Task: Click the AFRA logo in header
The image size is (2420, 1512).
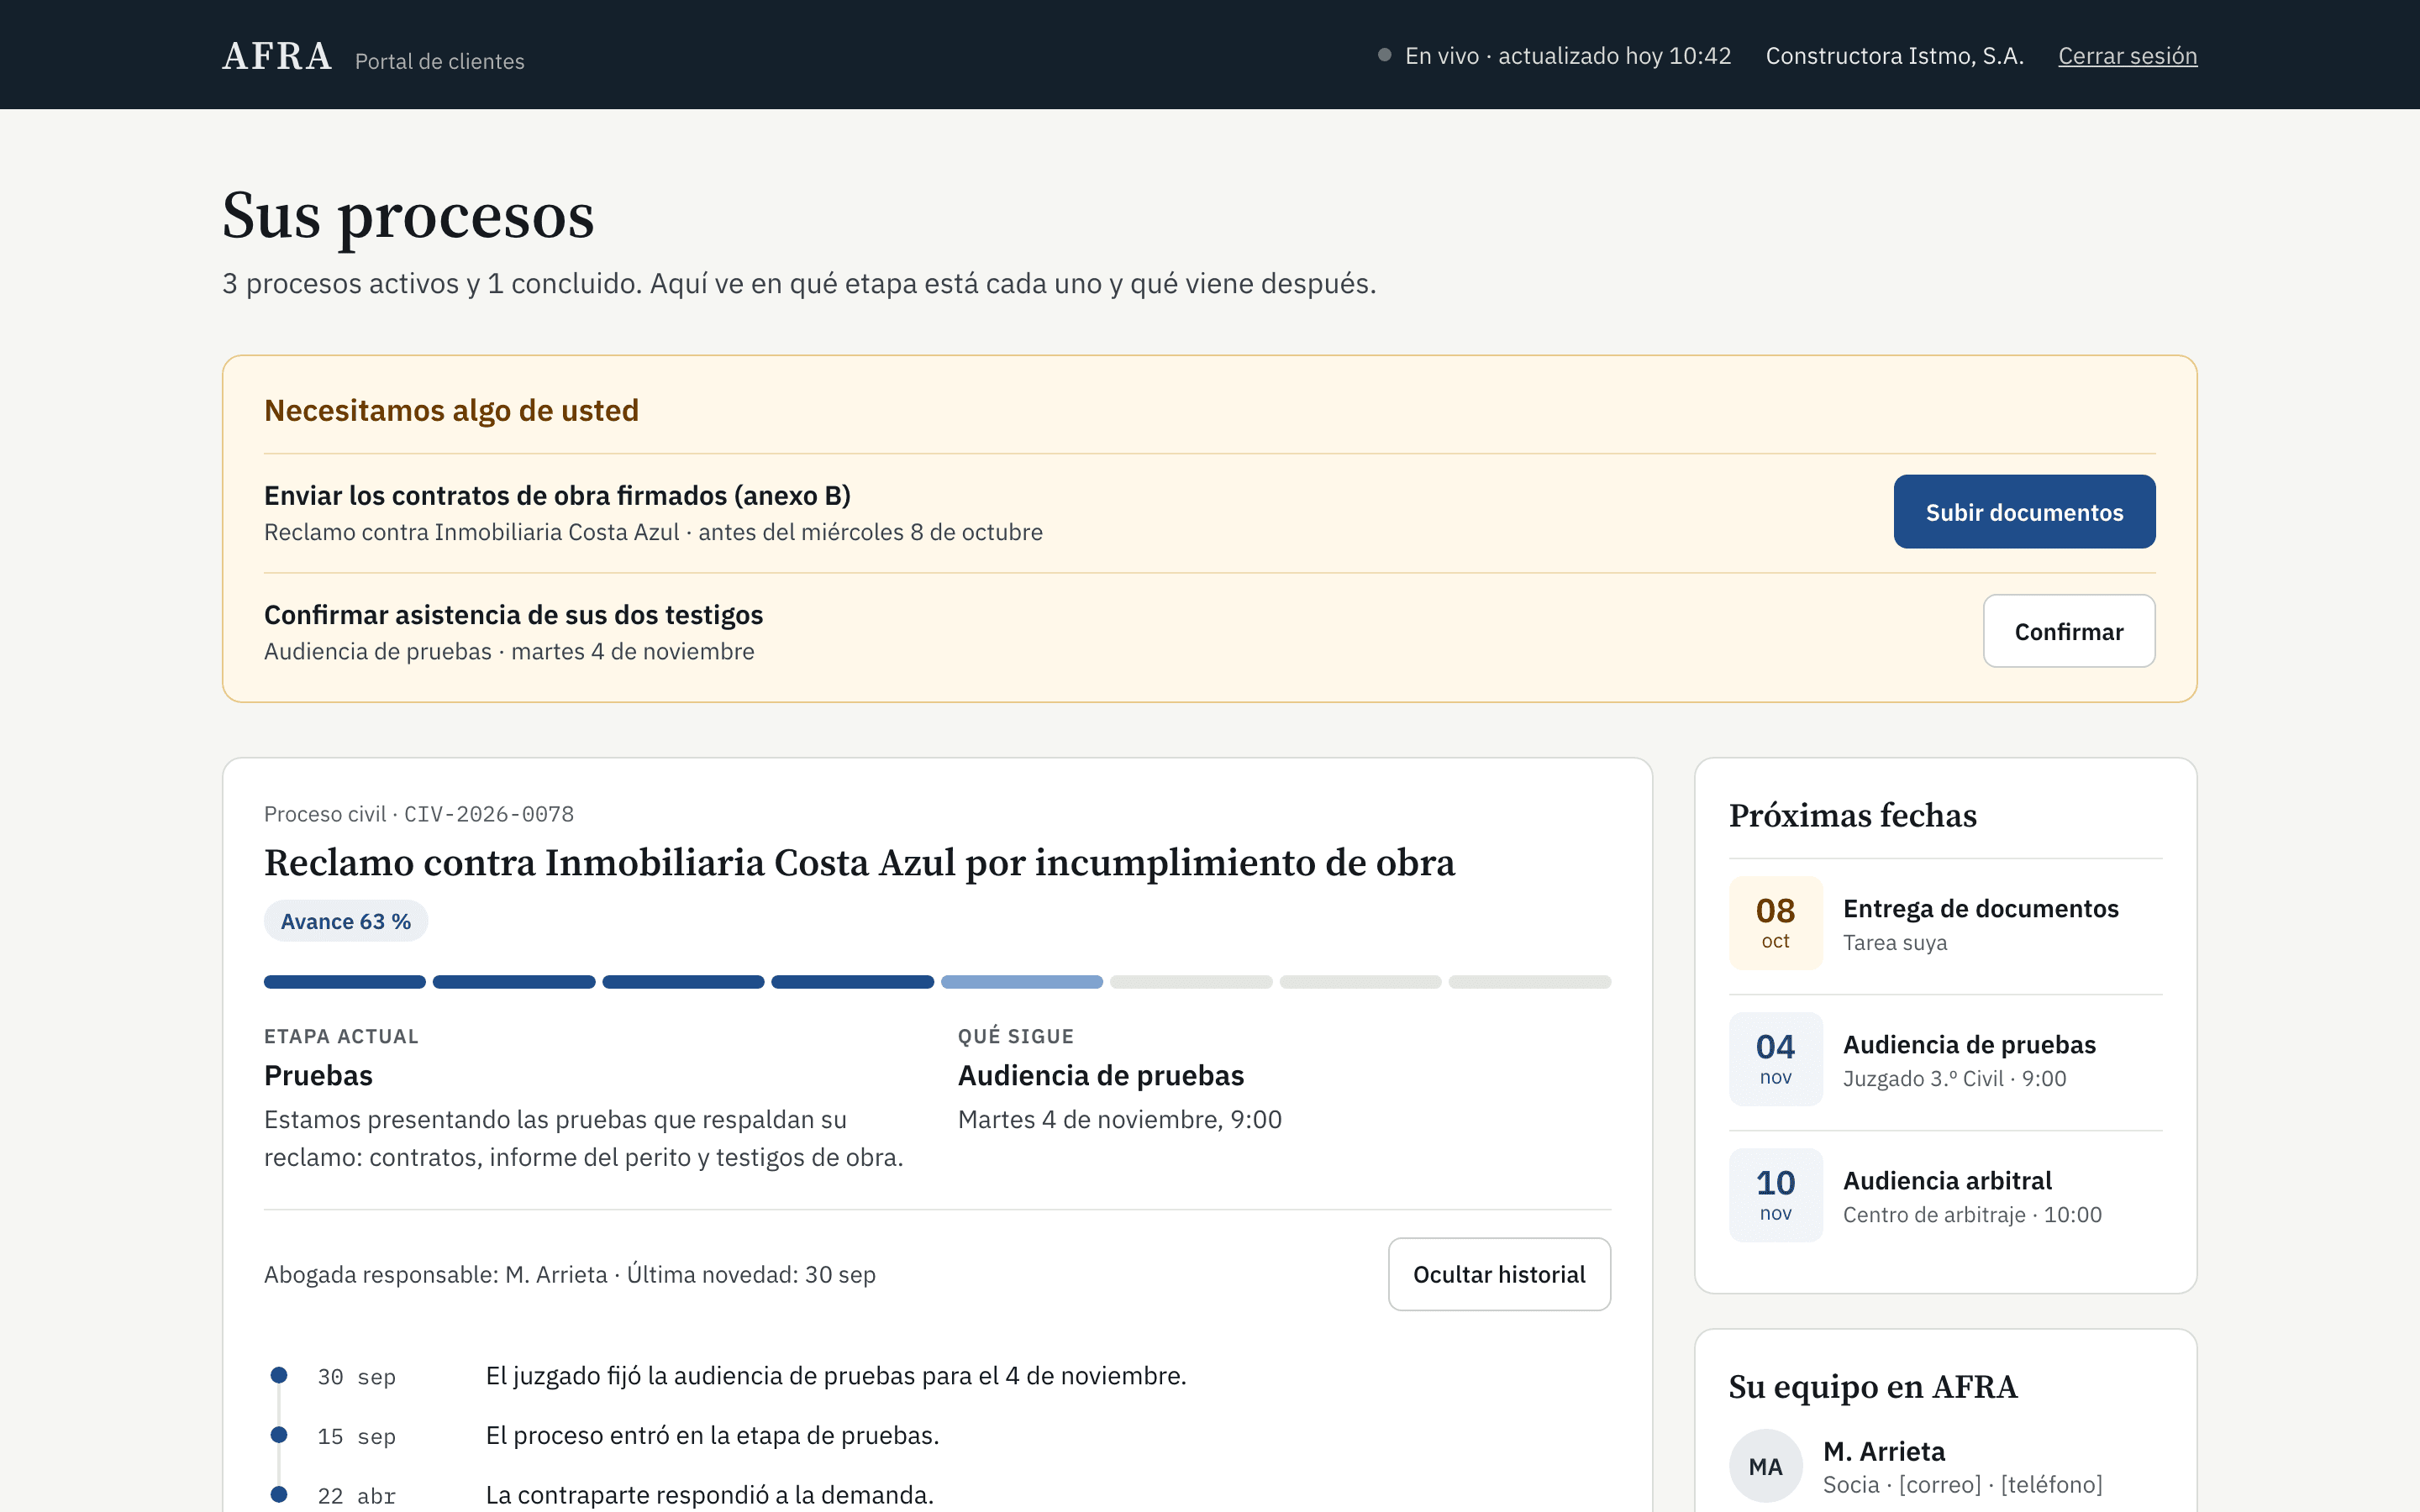Action: (x=277, y=56)
